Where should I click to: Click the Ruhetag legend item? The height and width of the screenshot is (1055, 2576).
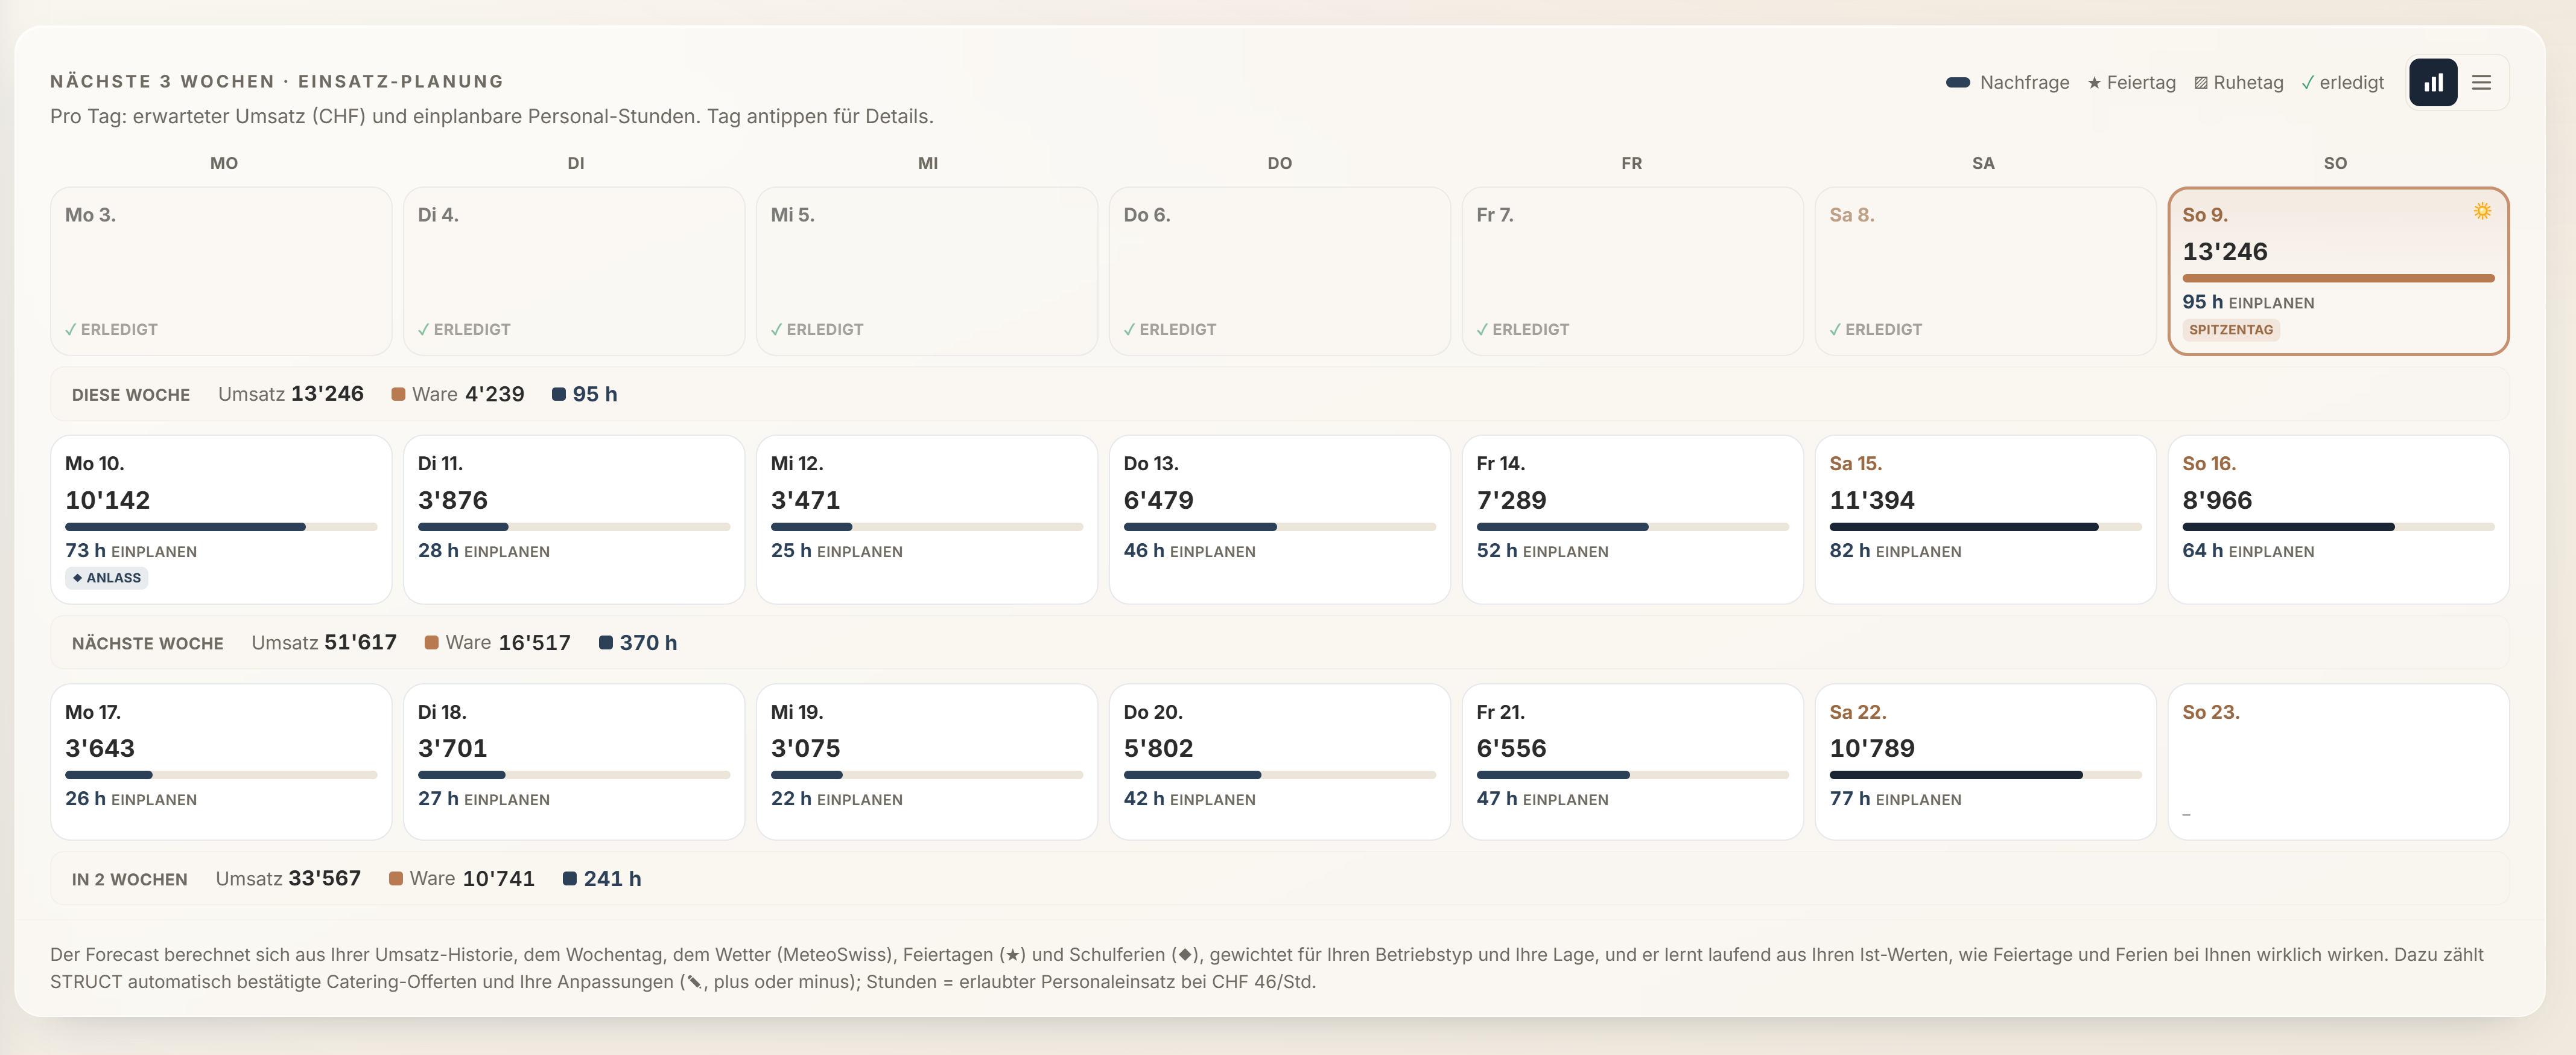tap(2238, 82)
